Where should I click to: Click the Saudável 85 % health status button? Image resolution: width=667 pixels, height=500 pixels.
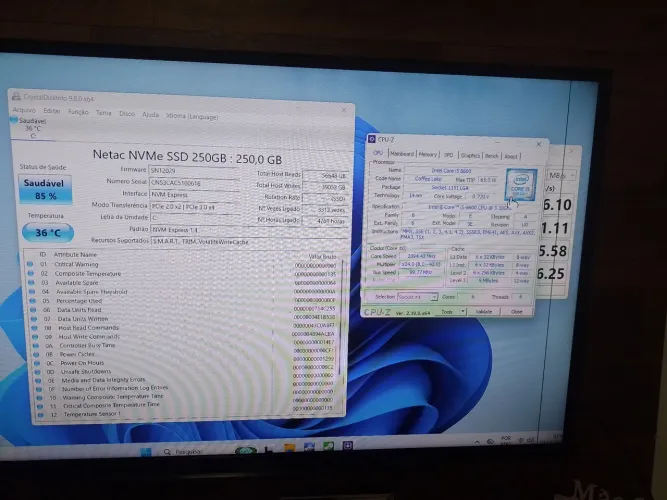pos(46,189)
